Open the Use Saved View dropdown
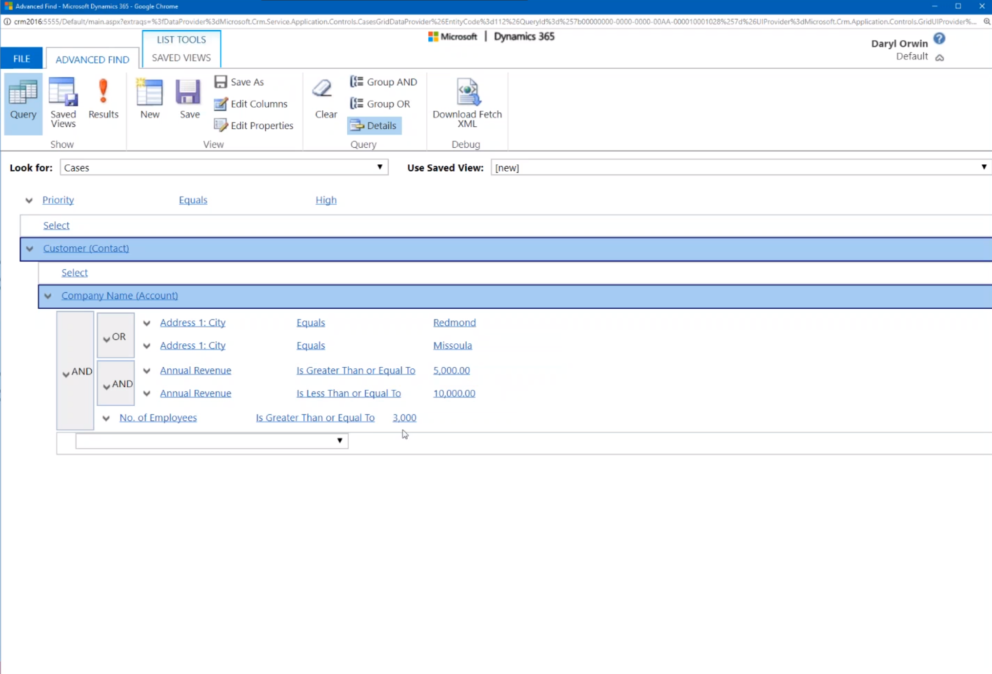The height and width of the screenshot is (674, 992). click(x=741, y=168)
